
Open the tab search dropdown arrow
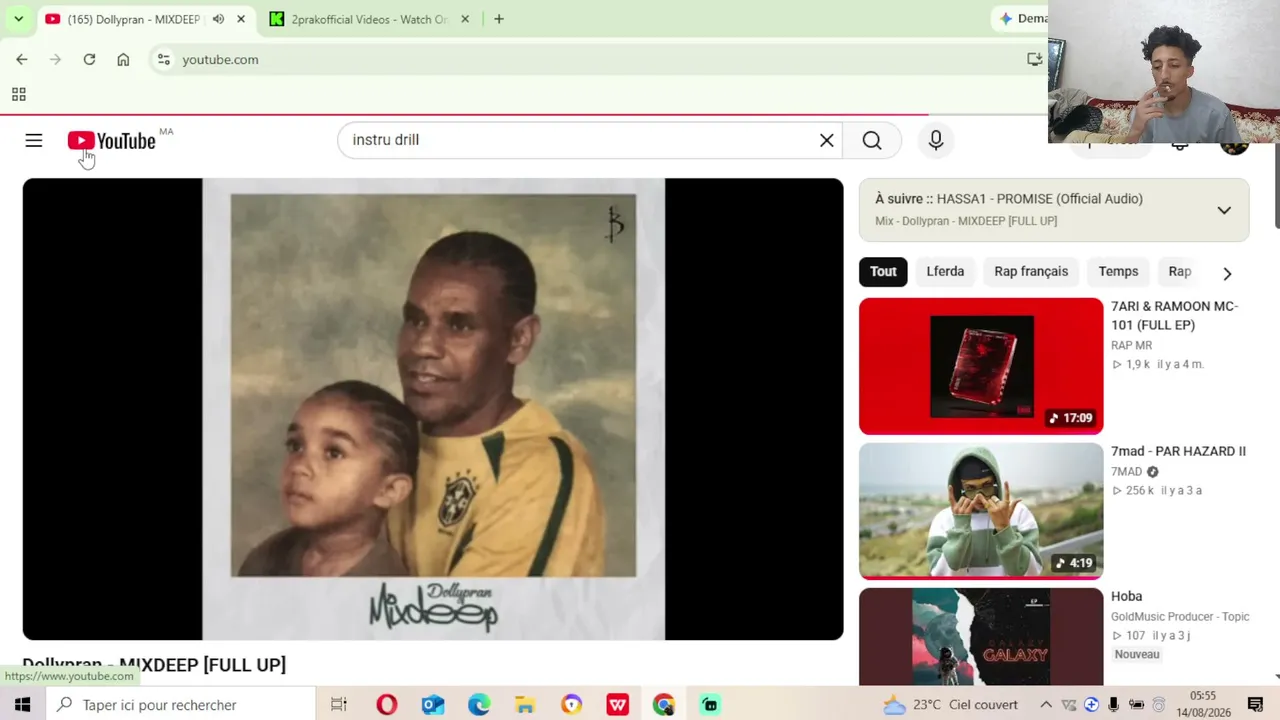click(18, 19)
